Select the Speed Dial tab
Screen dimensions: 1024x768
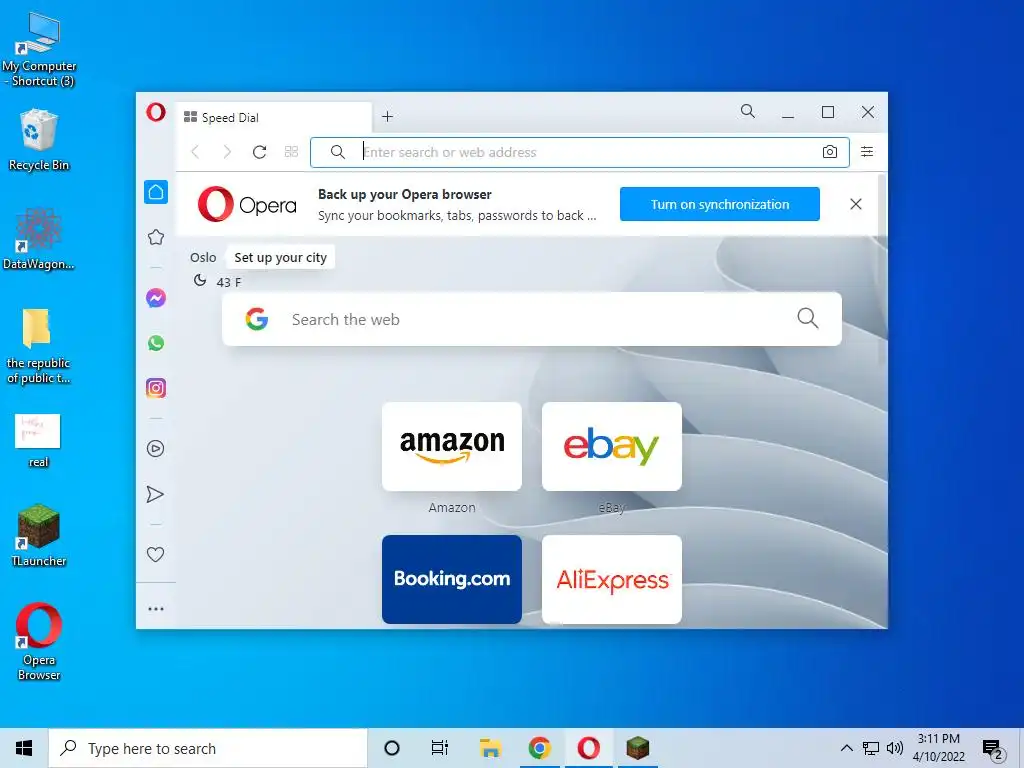[x=274, y=118]
